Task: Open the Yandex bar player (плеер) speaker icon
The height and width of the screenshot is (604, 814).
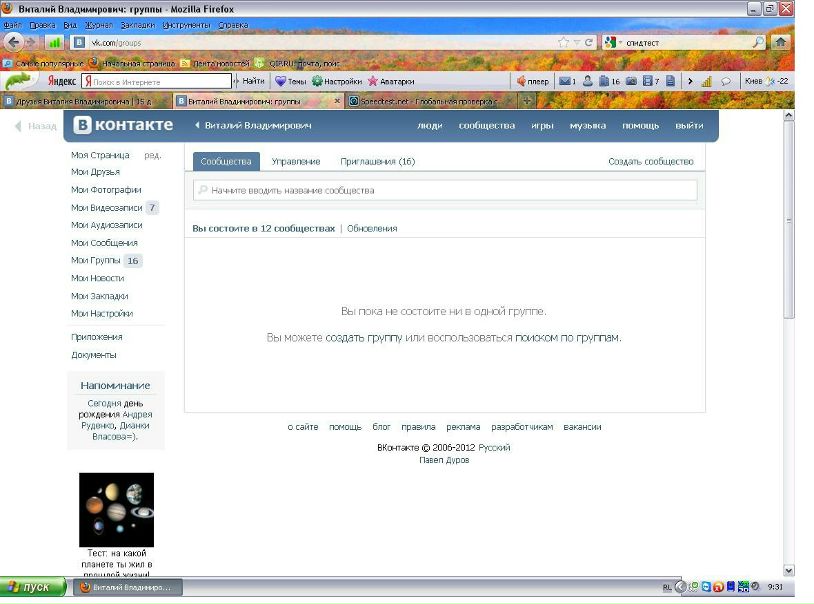Action: coord(521,81)
